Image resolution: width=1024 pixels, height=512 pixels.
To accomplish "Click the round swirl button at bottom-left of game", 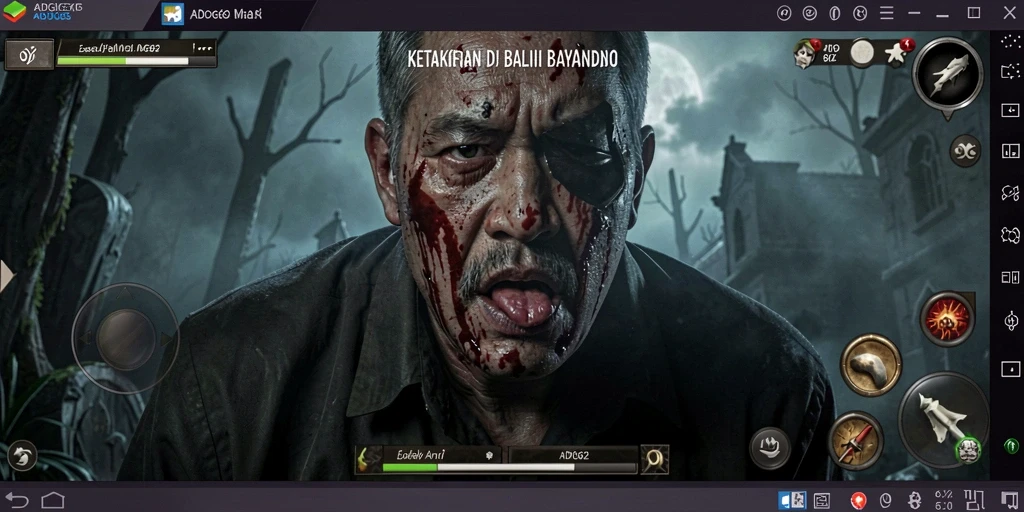I will 22,455.
